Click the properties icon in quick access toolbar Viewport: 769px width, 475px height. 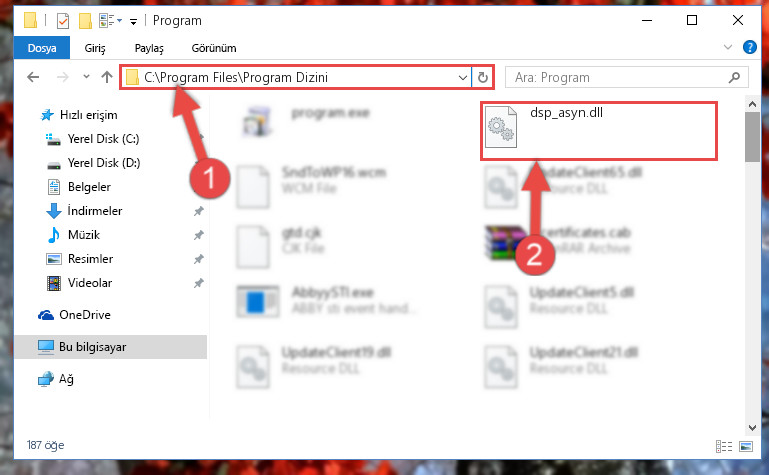tap(62, 21)
